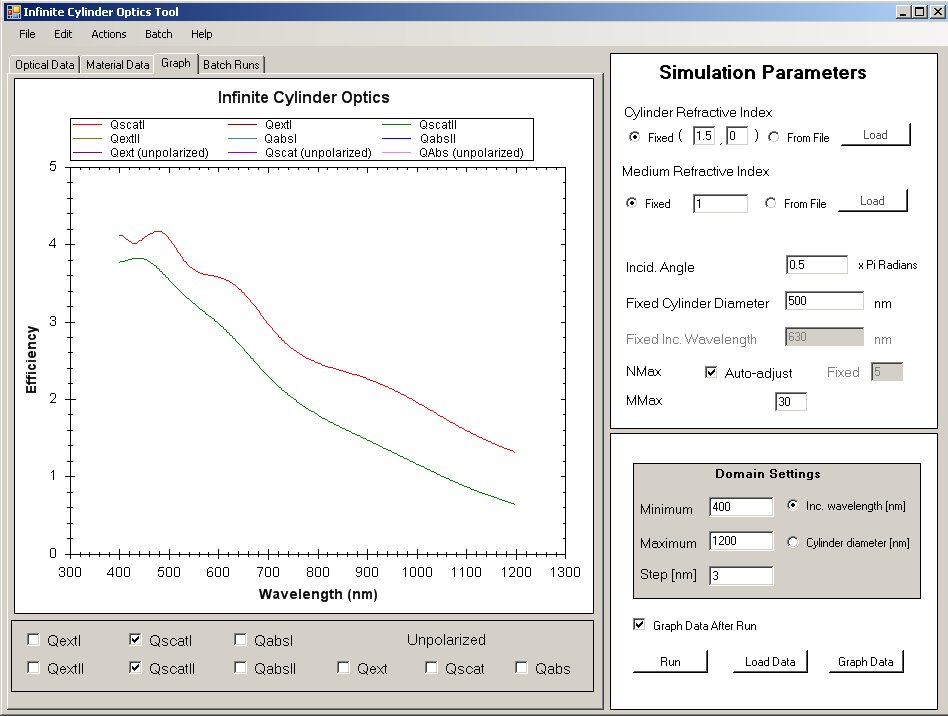Click the Load Data button
The image size is (948, 716).
point(770,662)
